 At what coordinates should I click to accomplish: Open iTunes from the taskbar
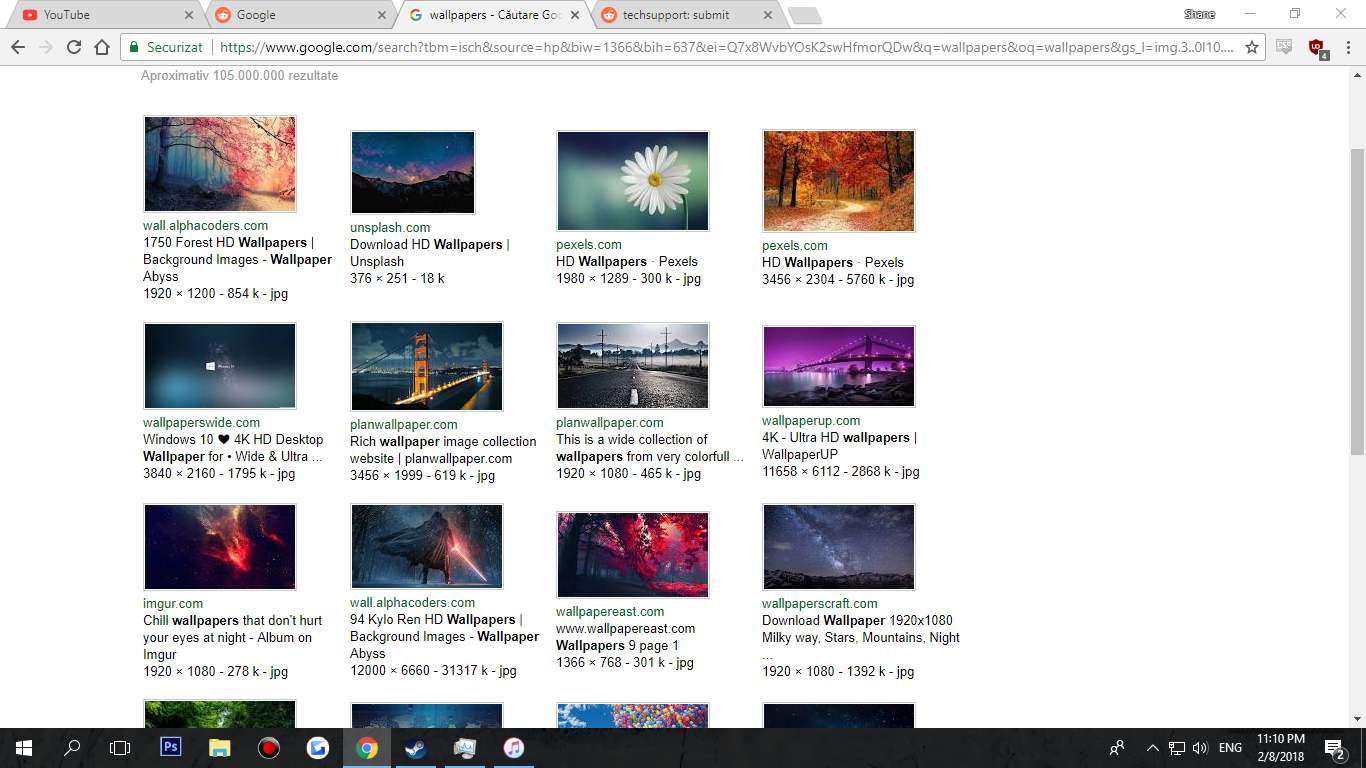click(512, 748)
